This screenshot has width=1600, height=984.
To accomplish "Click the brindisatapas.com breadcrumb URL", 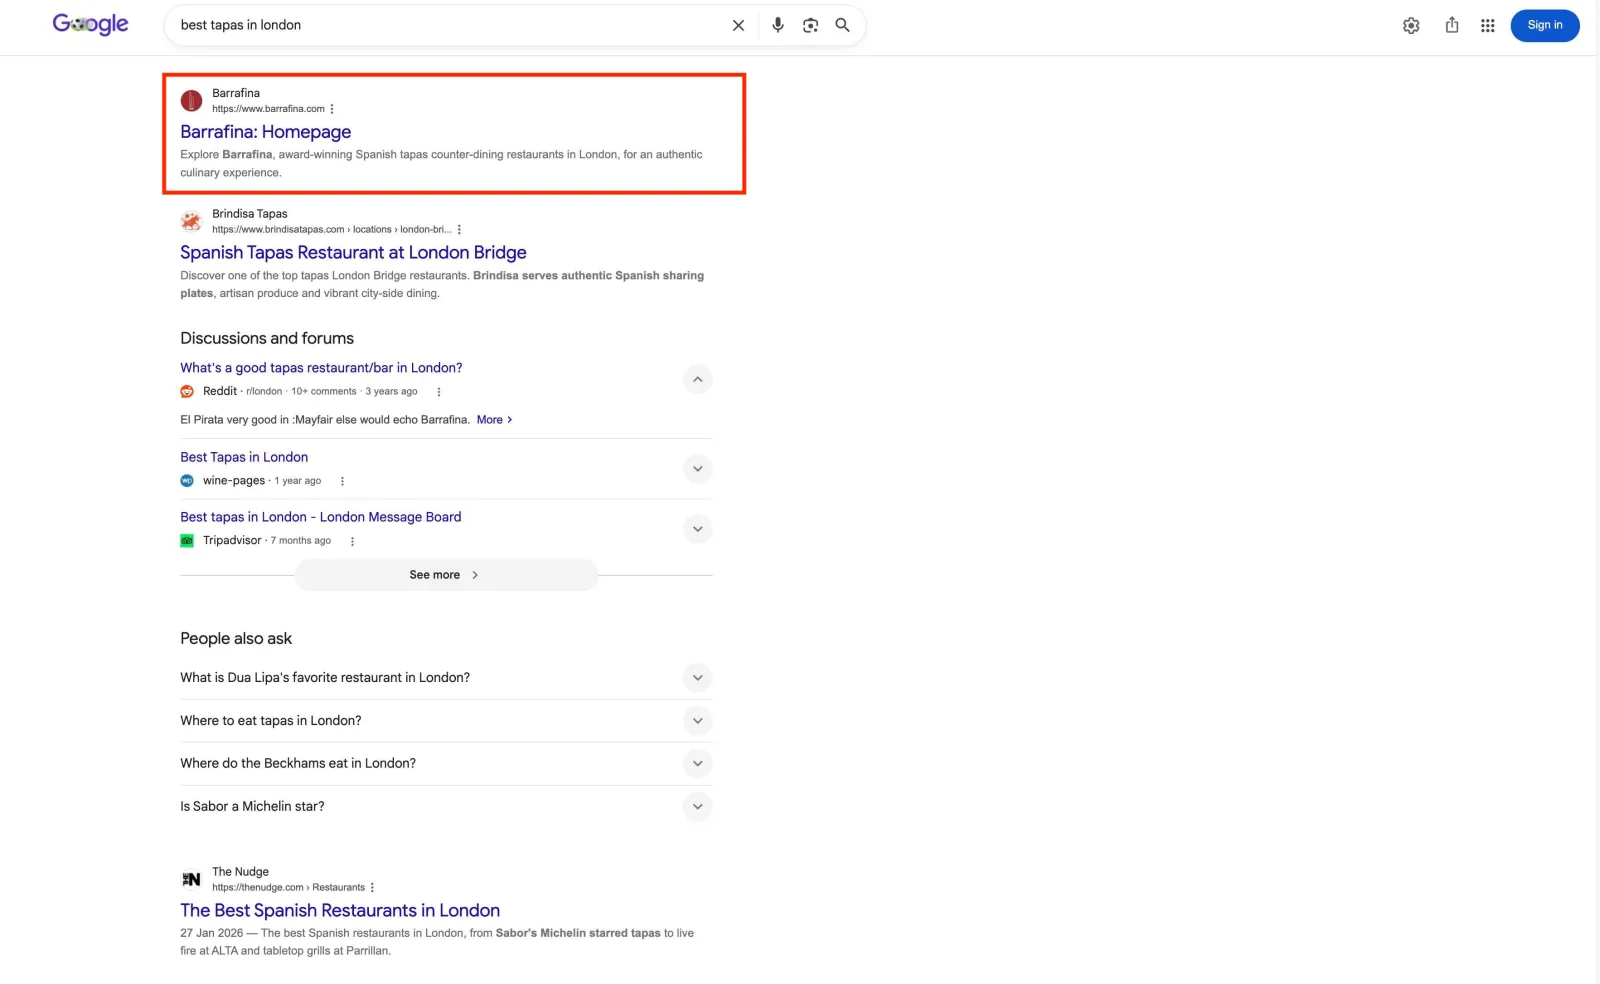I will pos(331,229).
